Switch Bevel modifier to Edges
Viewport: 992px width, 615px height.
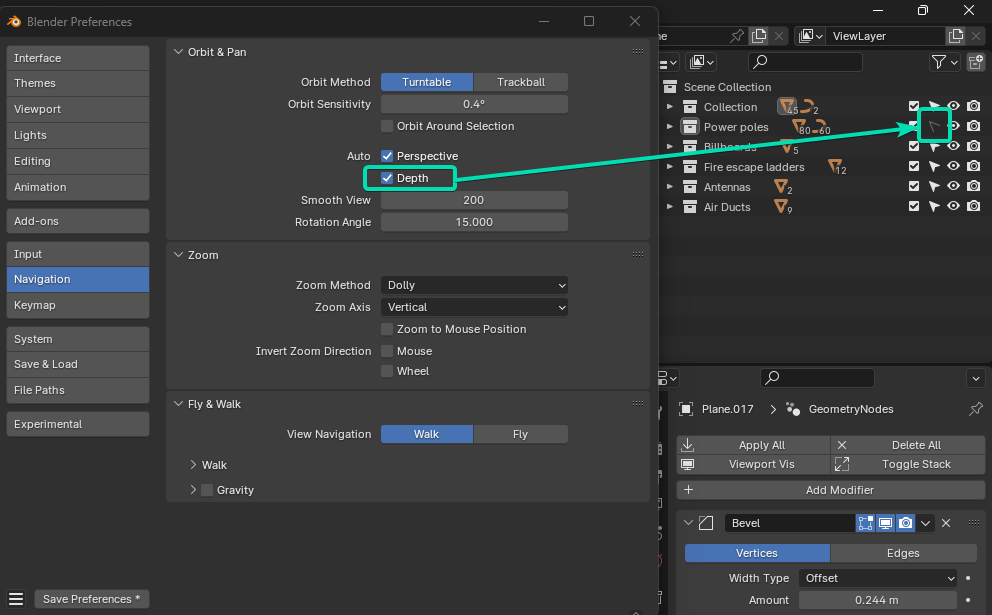coord(903,554)
